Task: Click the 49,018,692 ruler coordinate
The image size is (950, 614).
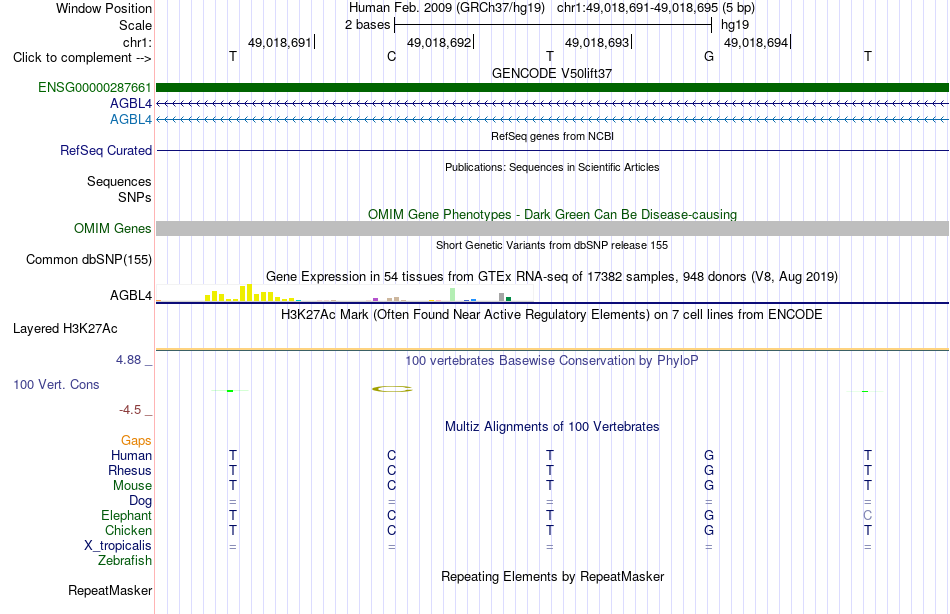Action: [x=439, y=42]
